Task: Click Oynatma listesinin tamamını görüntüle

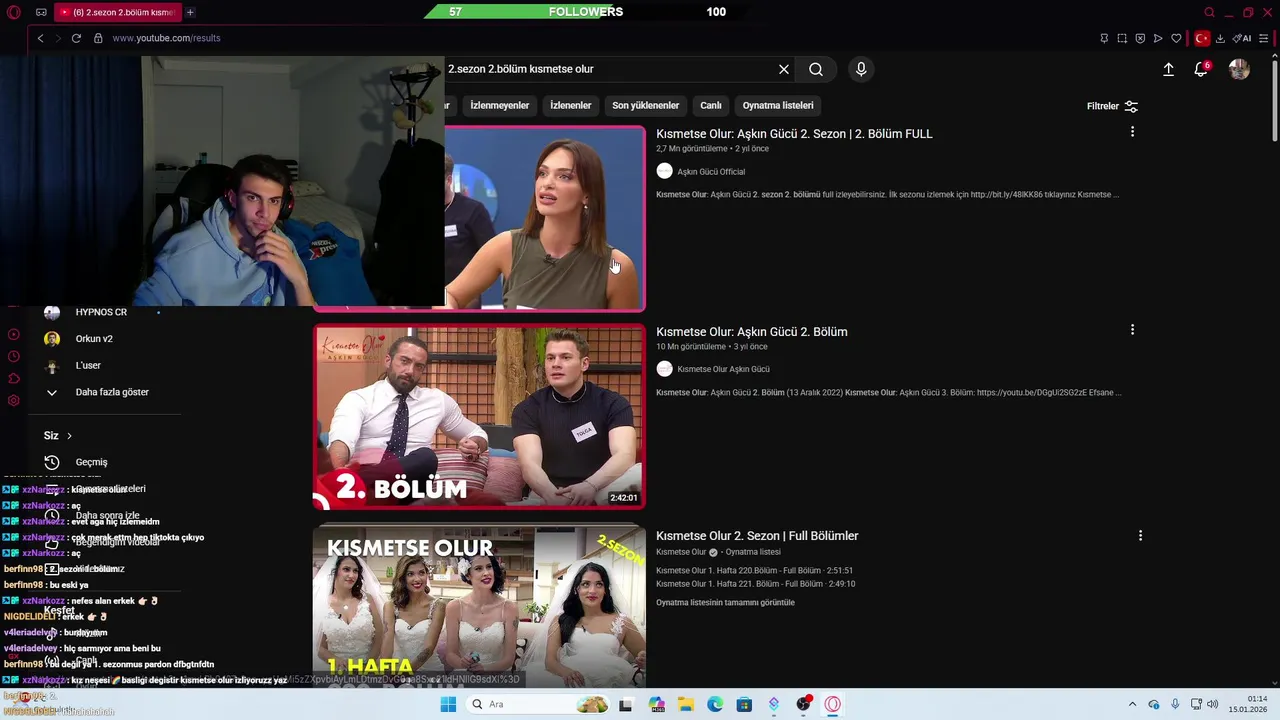Action: coord(725,603)
